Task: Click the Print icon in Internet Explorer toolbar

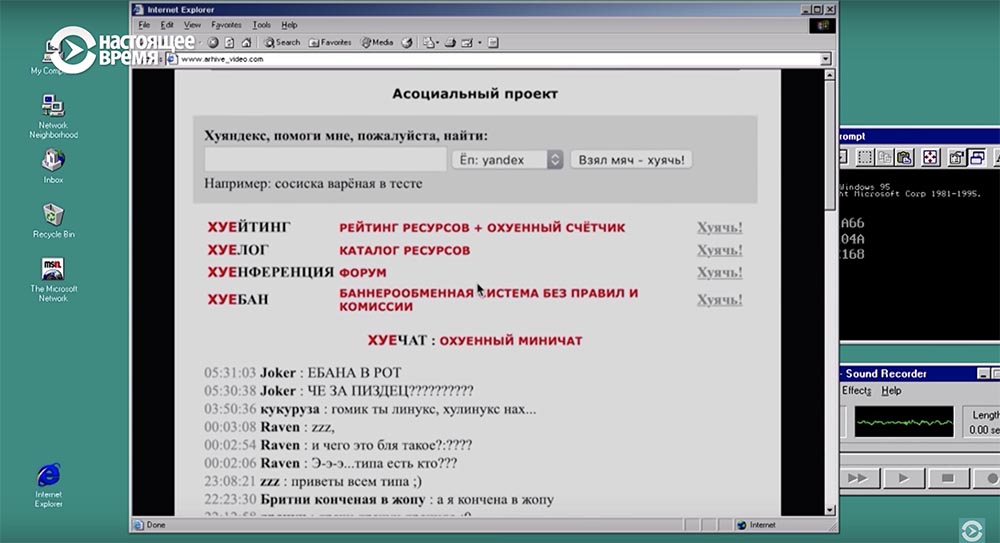Action: [450, 43]
